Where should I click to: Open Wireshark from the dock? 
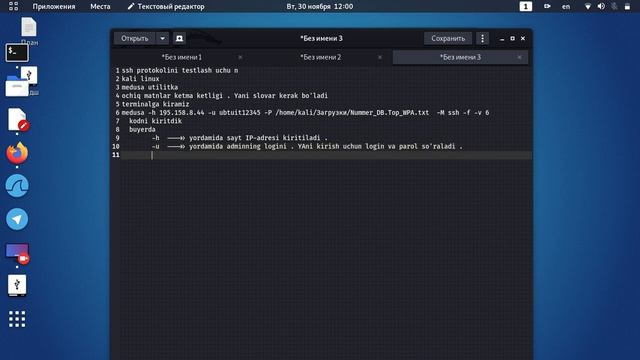pyautogui.click(x=17, y=186)
